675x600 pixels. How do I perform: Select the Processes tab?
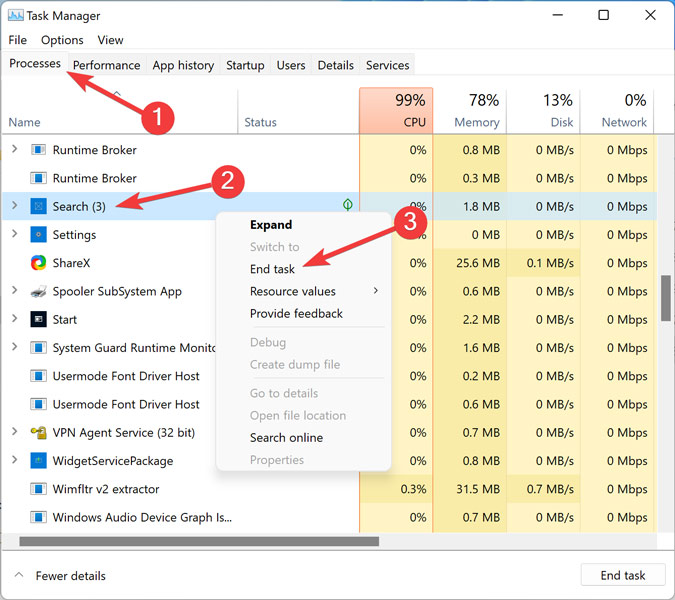pos(35,64)
